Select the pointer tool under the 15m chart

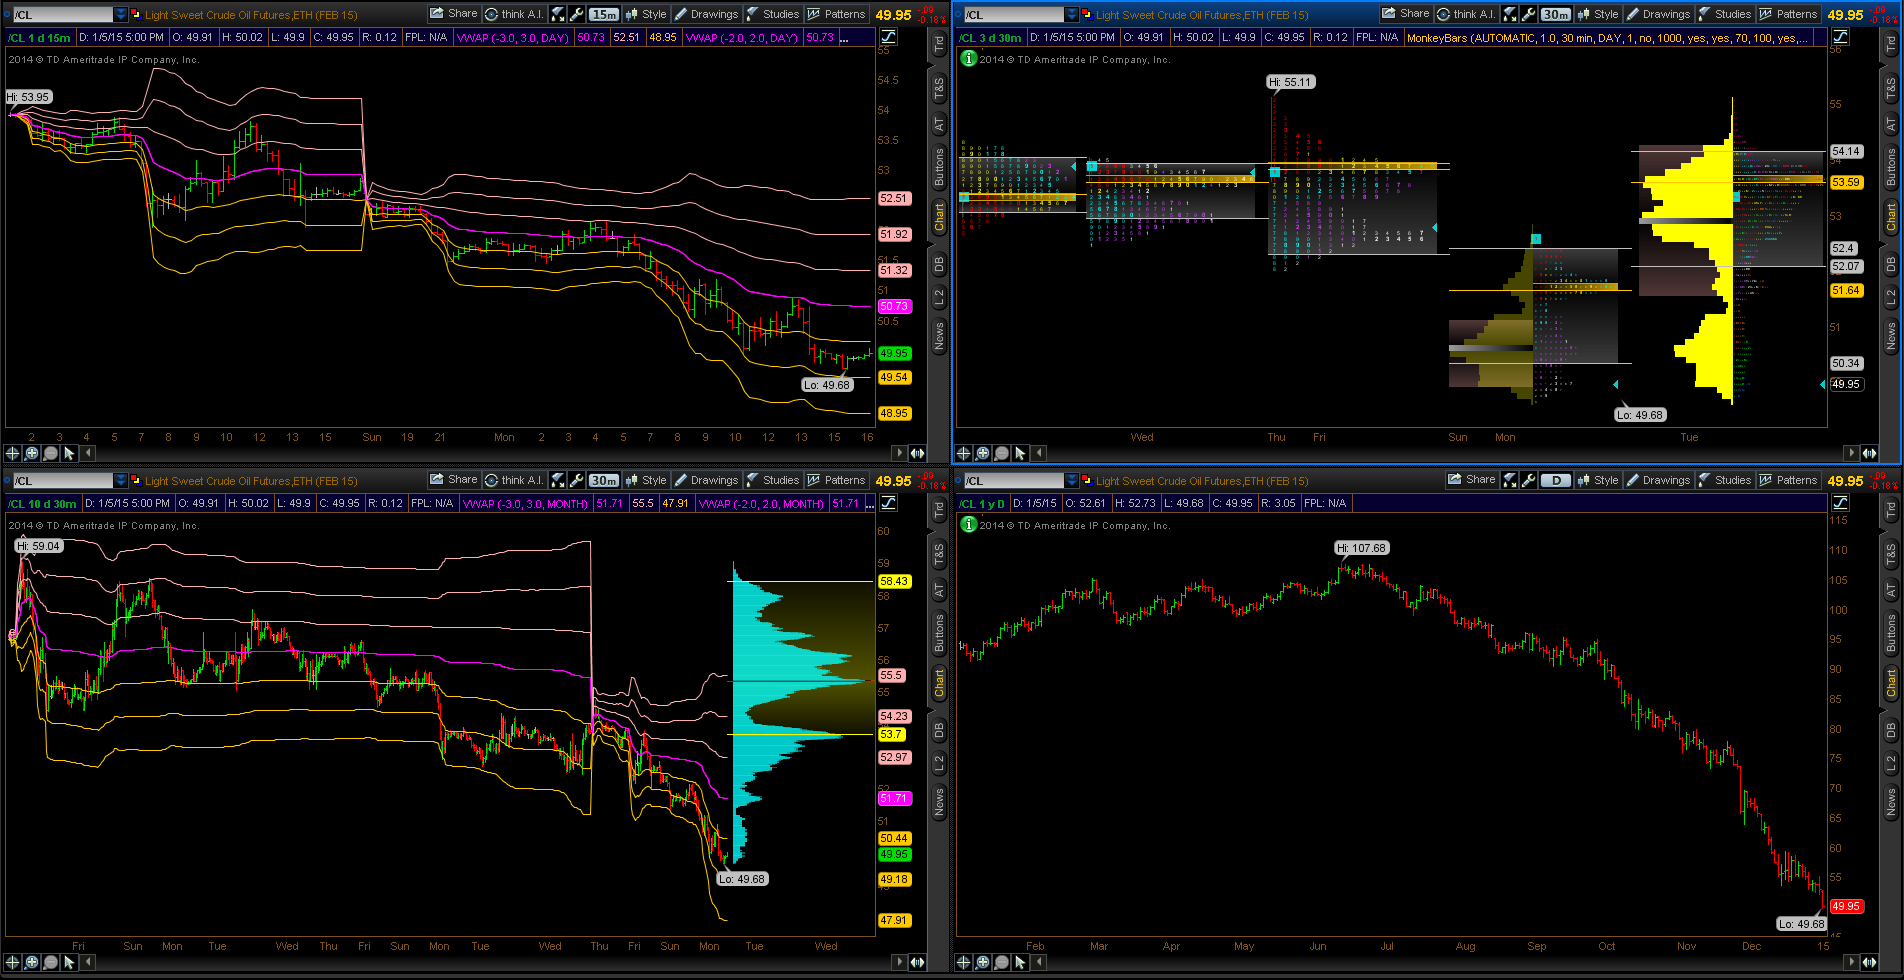[69, 453]
